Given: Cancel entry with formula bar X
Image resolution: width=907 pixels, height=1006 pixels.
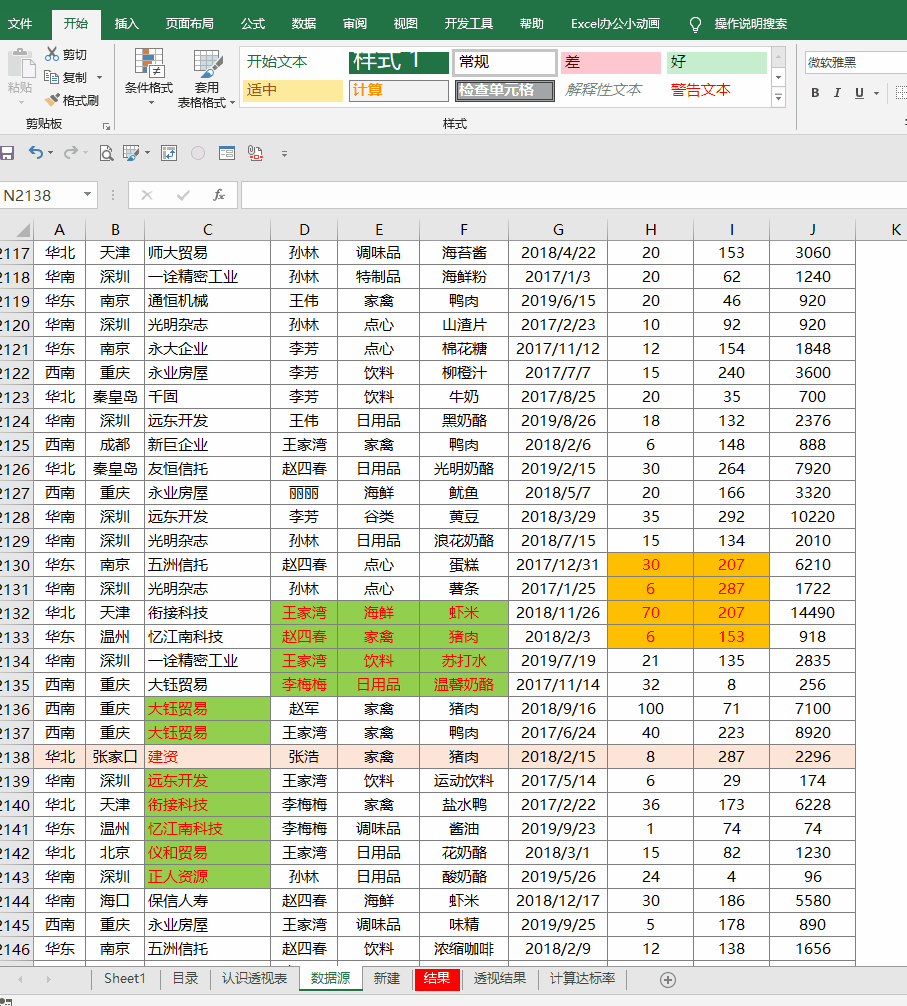Looking at the screenshot, I should (x=147, y=195).
